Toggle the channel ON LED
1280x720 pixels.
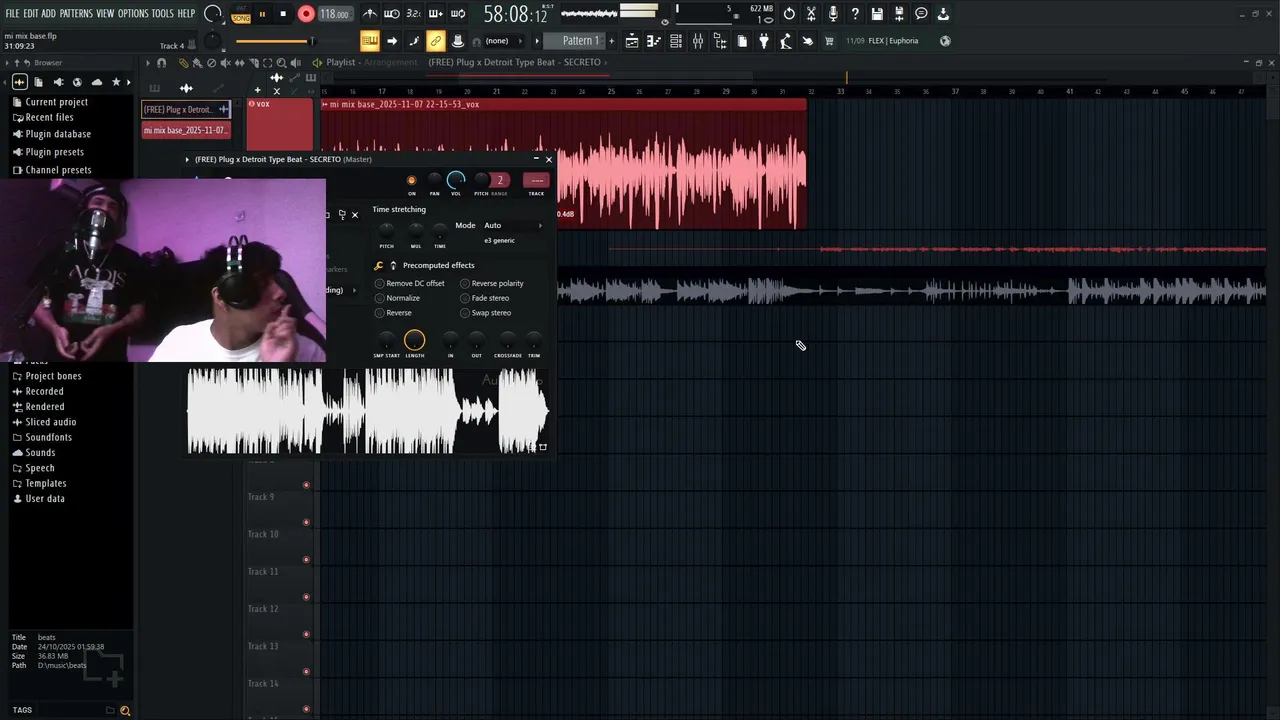411,181
